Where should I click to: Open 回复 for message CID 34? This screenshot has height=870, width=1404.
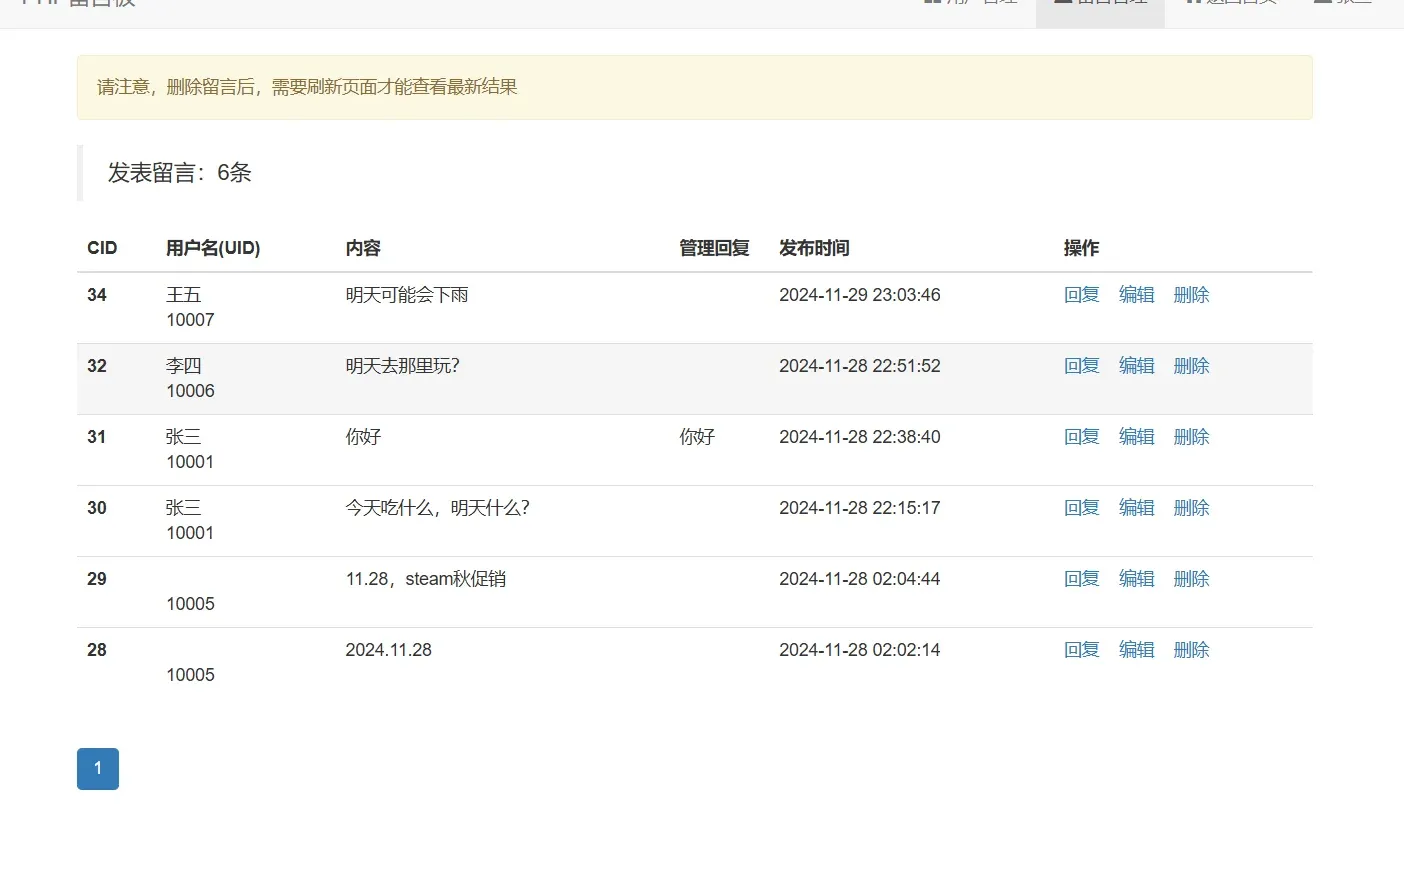(x=1081, y=295)
